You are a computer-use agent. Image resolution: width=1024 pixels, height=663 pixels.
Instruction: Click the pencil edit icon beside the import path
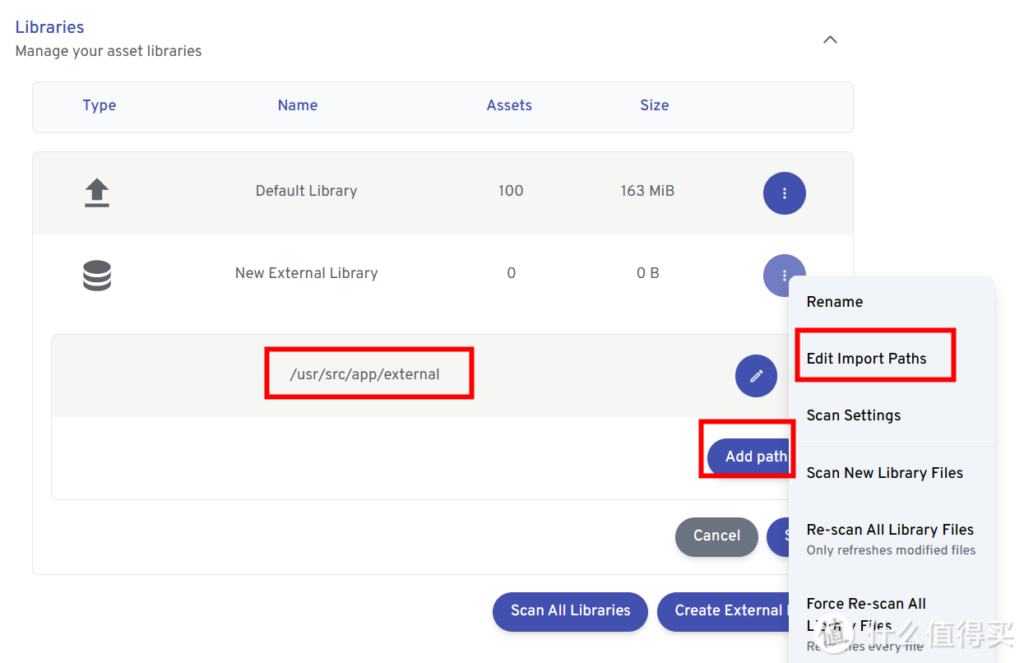[x=756, y=376]
